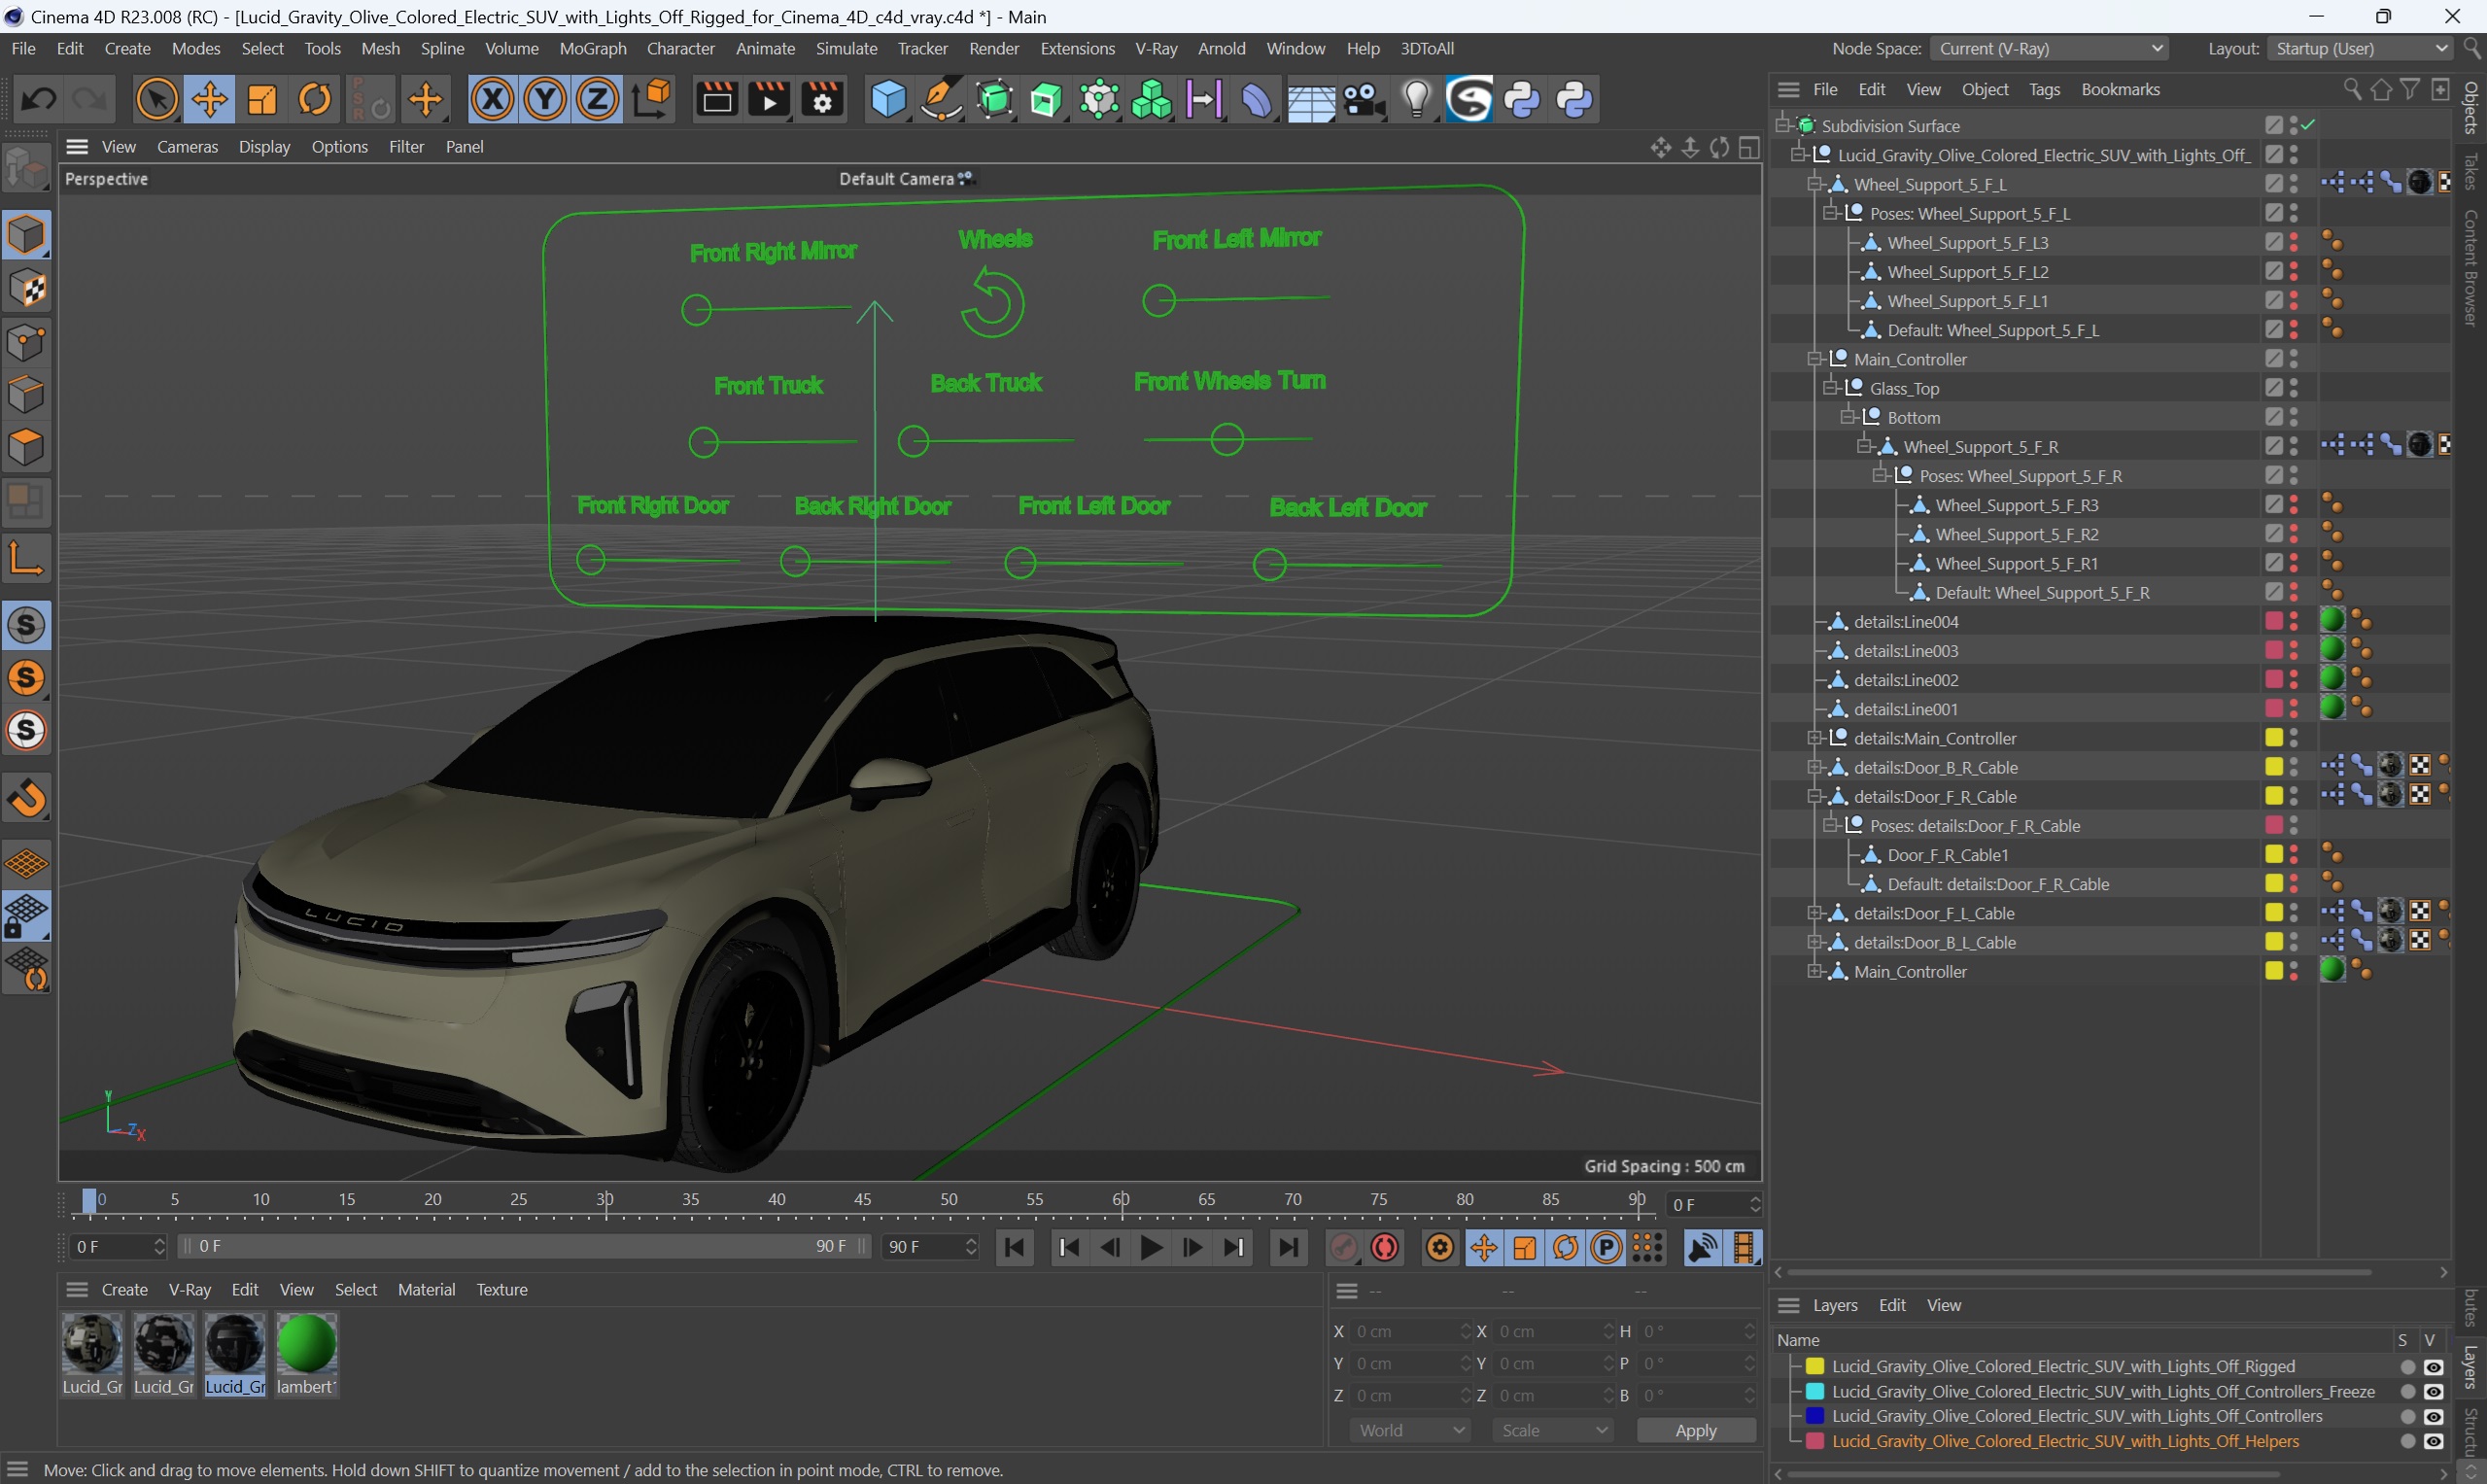Switch to Texture mode checker icon
Image resolution: width=2487 pixels, height=1484 pixels.
pyautogui.click(x=26, y=289)
